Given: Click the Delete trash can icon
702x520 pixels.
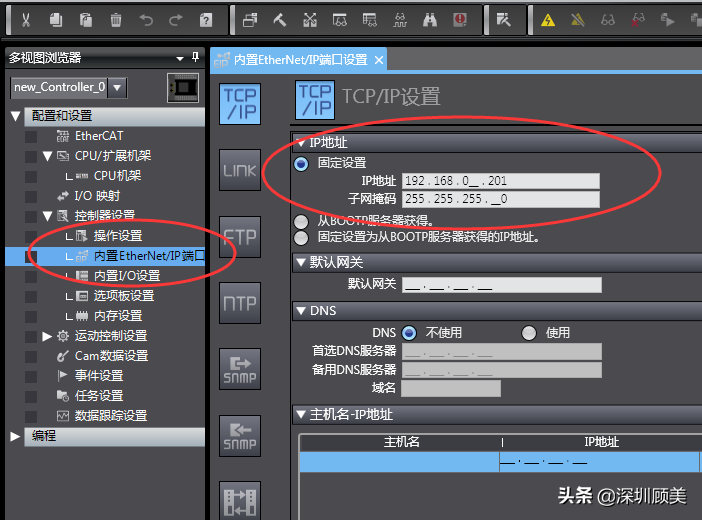Looking at the screenshot, I should [x=116, y=20].
